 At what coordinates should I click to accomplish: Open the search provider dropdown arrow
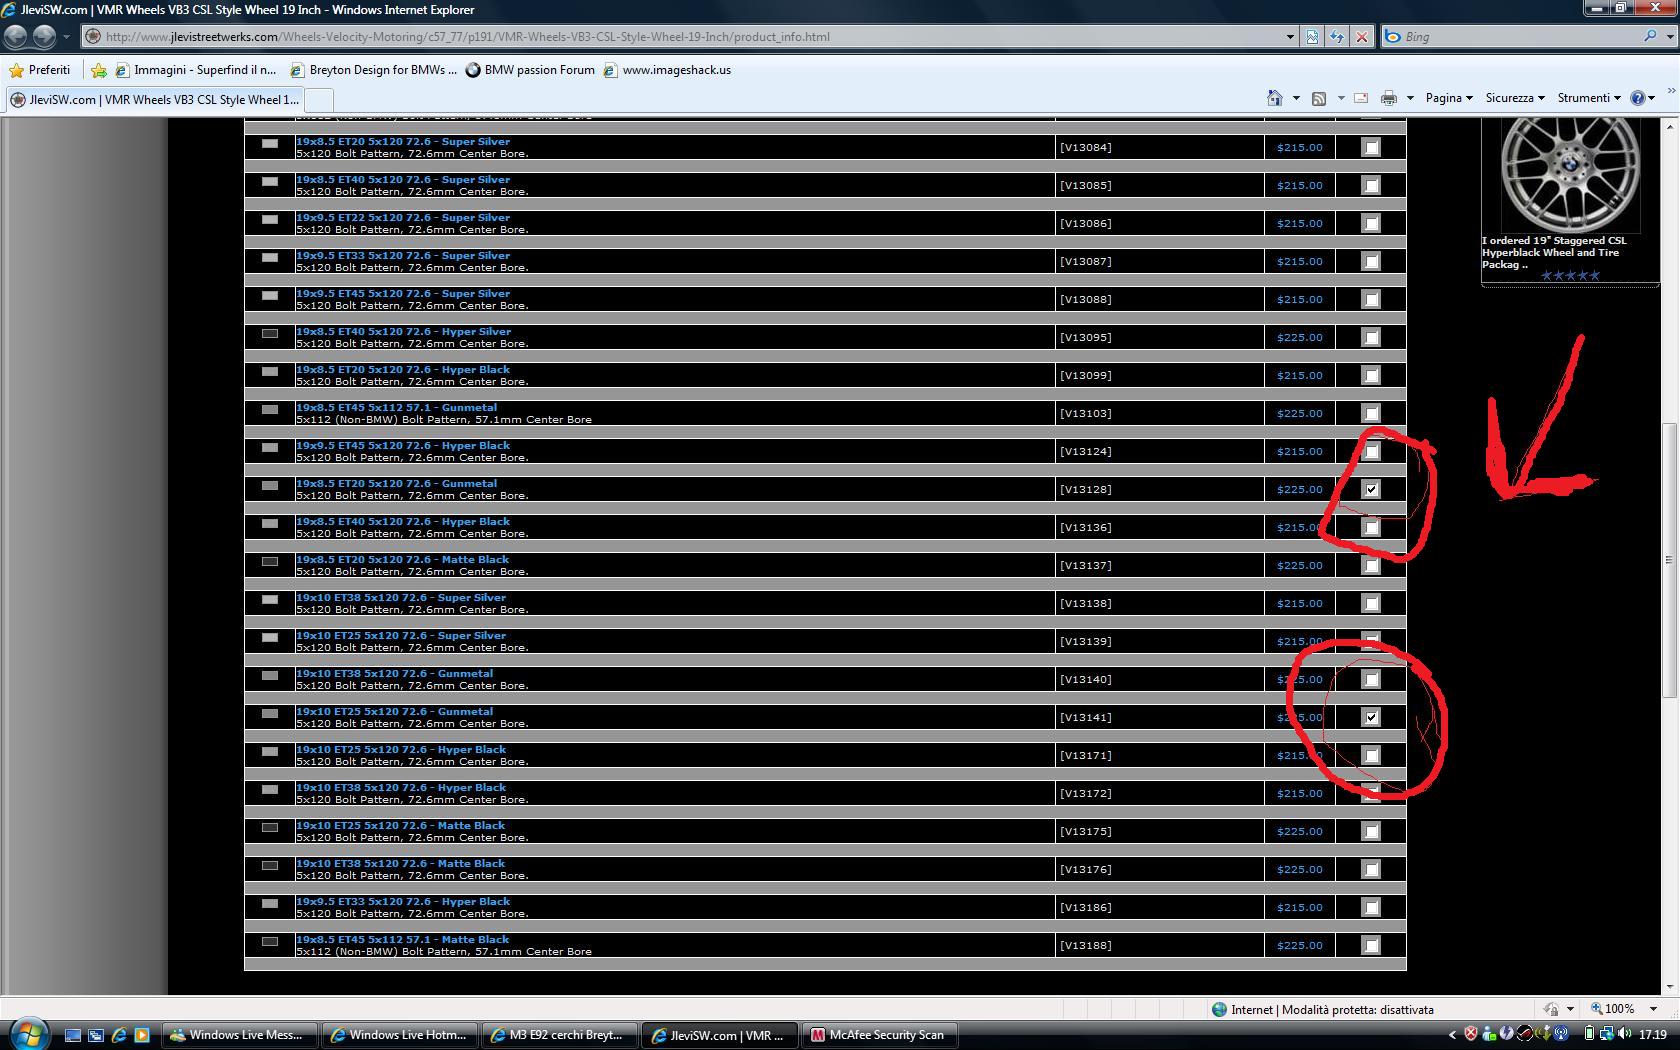(x=1669, y=36)
